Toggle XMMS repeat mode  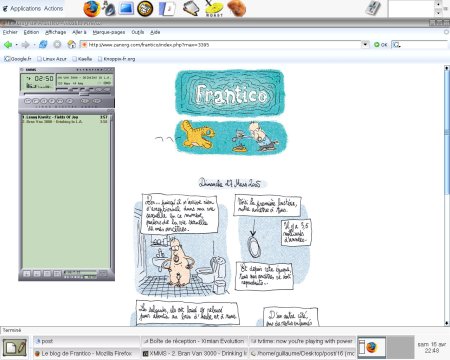[97, 101]
